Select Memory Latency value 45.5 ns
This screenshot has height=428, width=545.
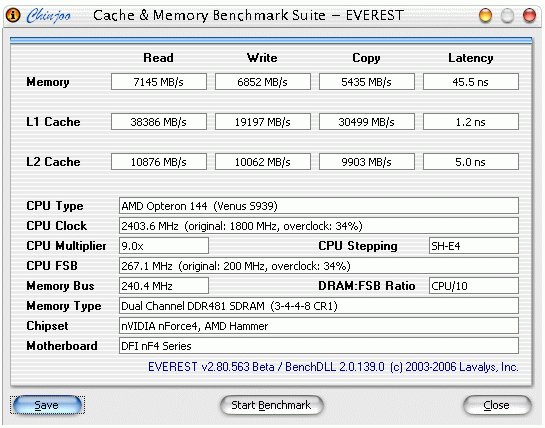(471, 82)
